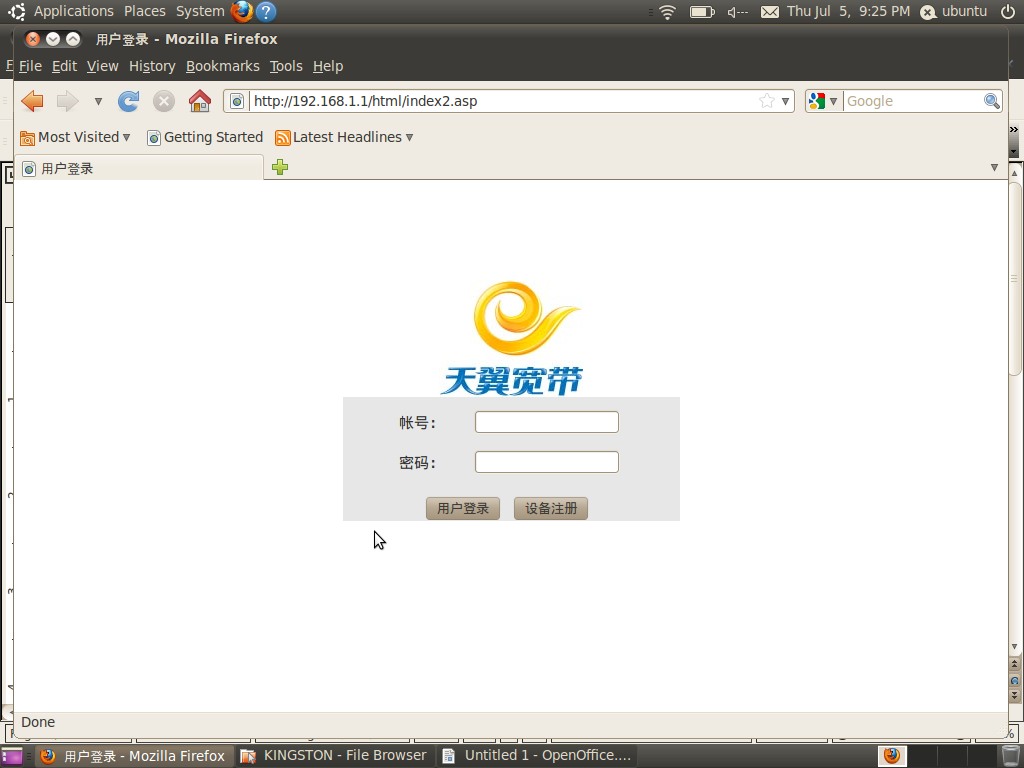Viewport: 1024px width, 768px height.
Task: Click the Most Visited folder icon
Action: pyautogui.click(x=27, y=138)
